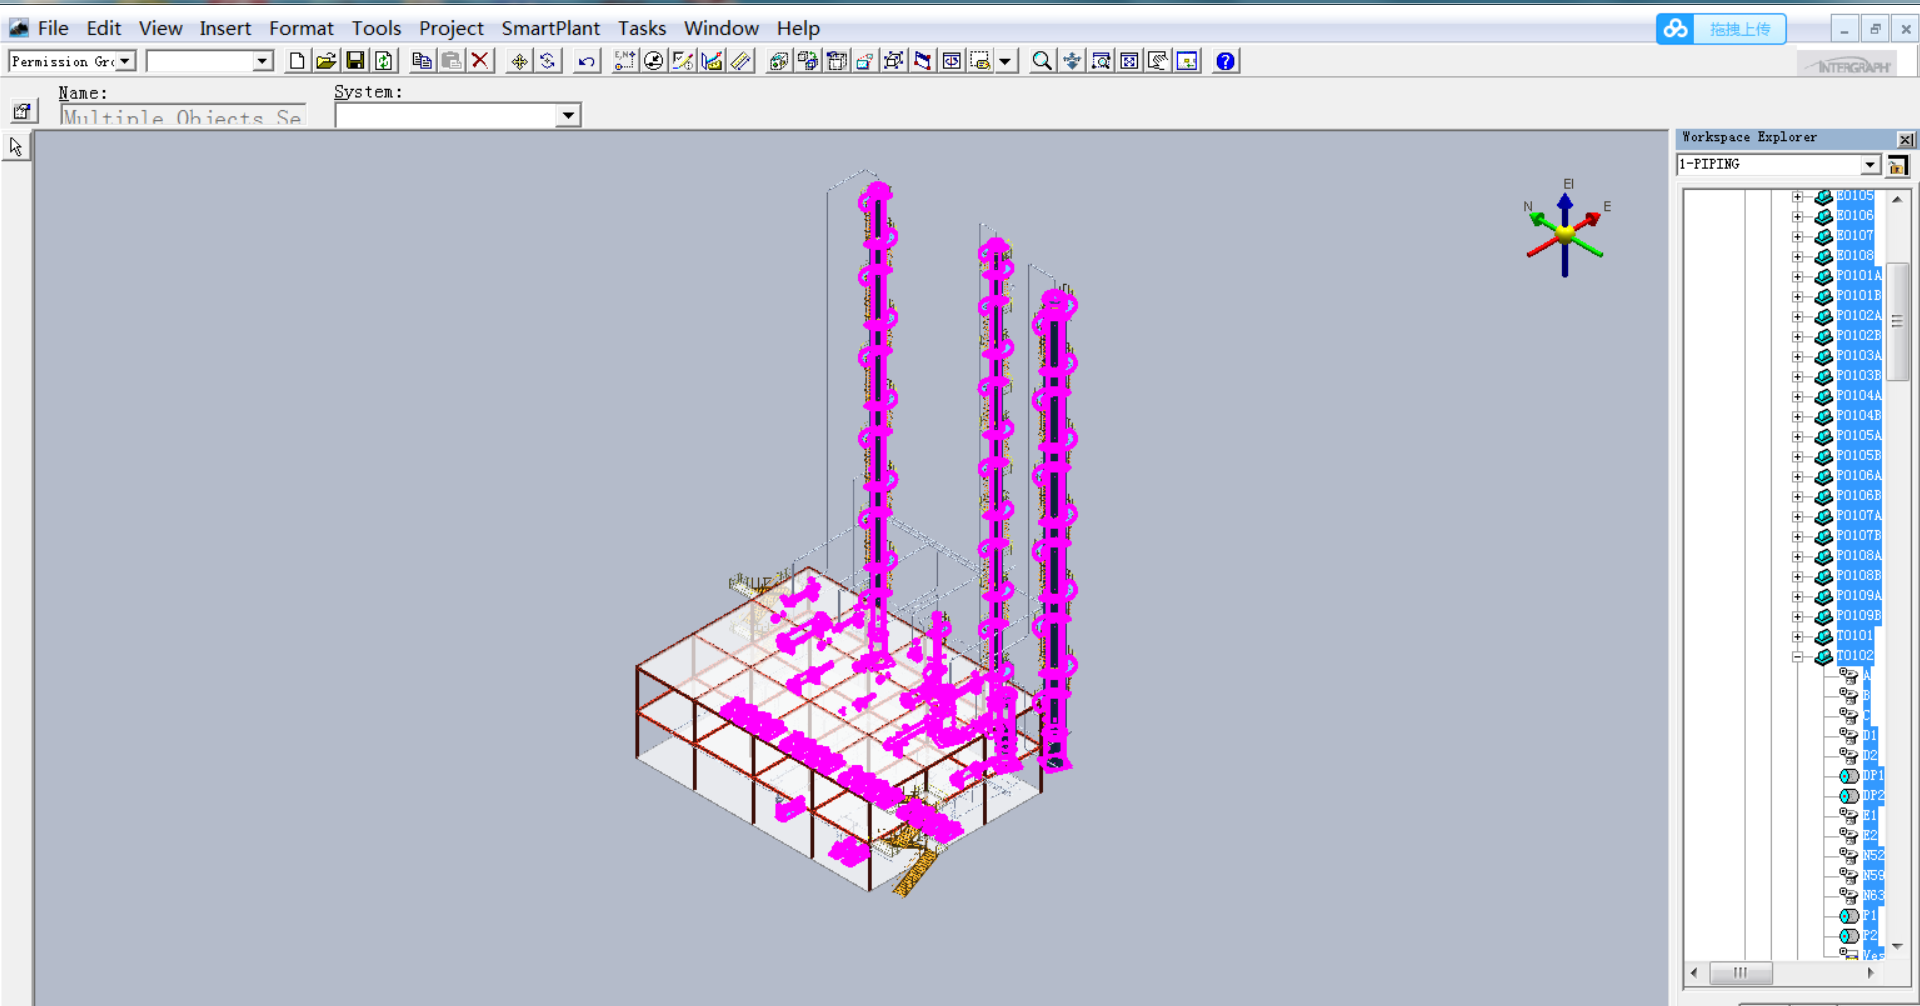Open the Help menu

click(x=798, y=28)
